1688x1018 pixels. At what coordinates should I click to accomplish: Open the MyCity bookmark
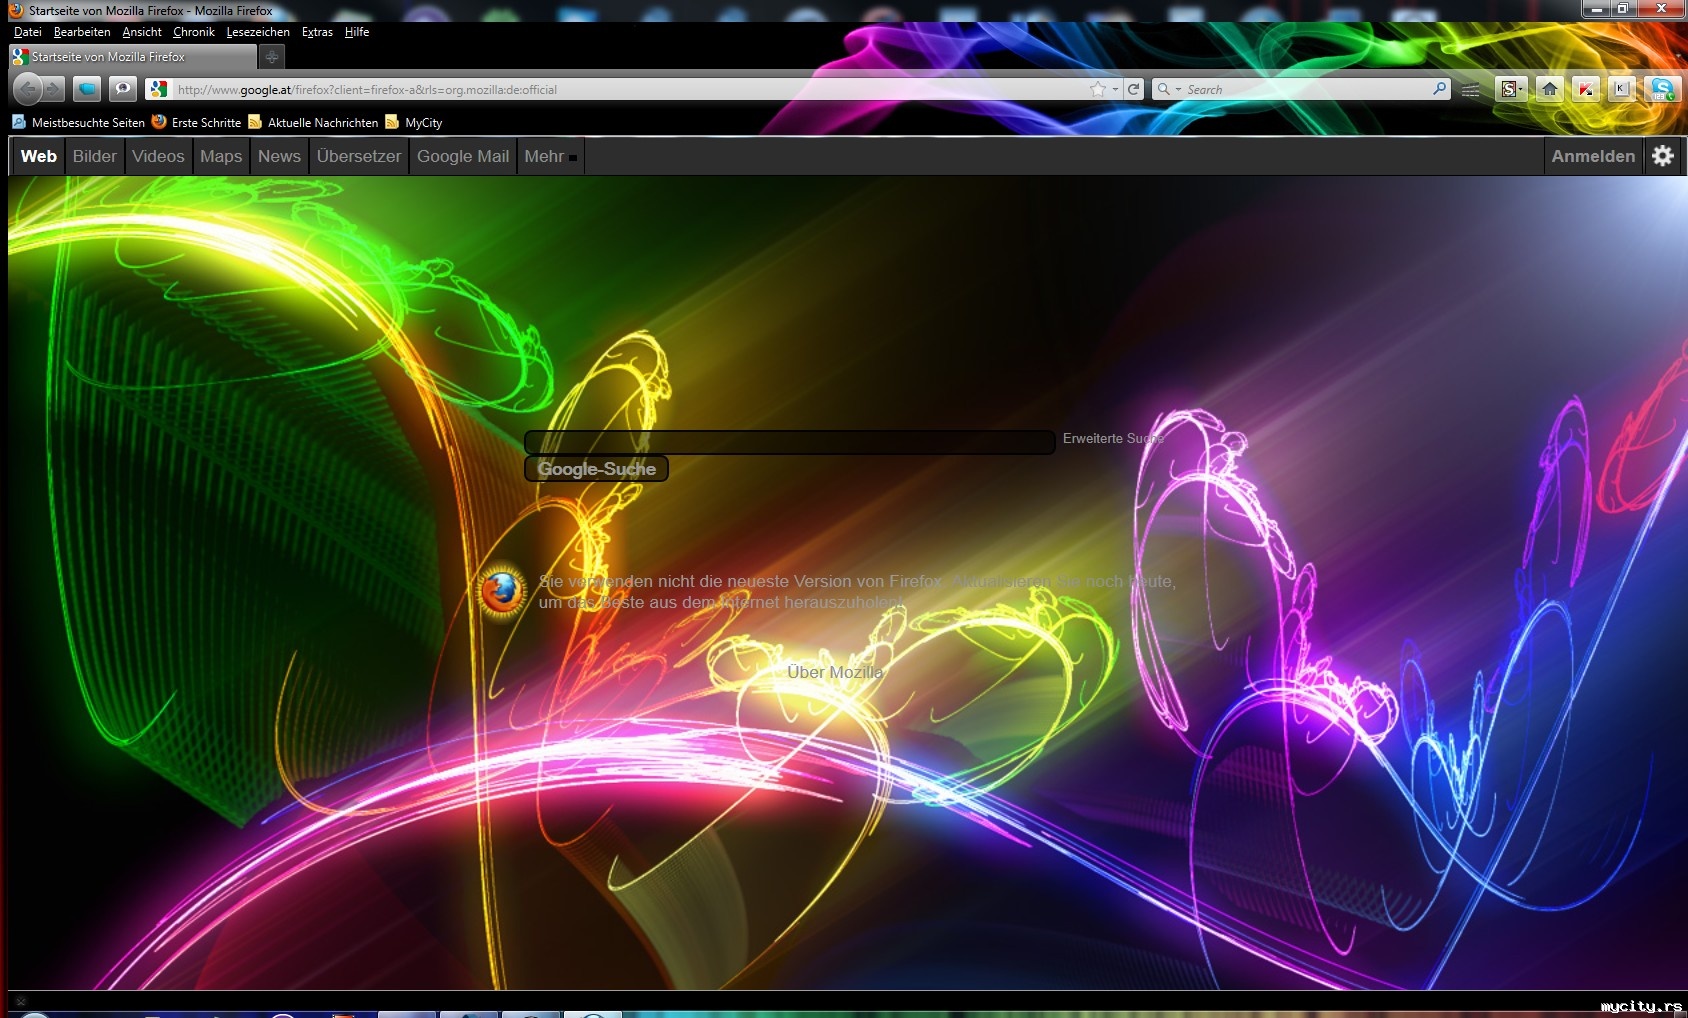click(x=423, y=123)
